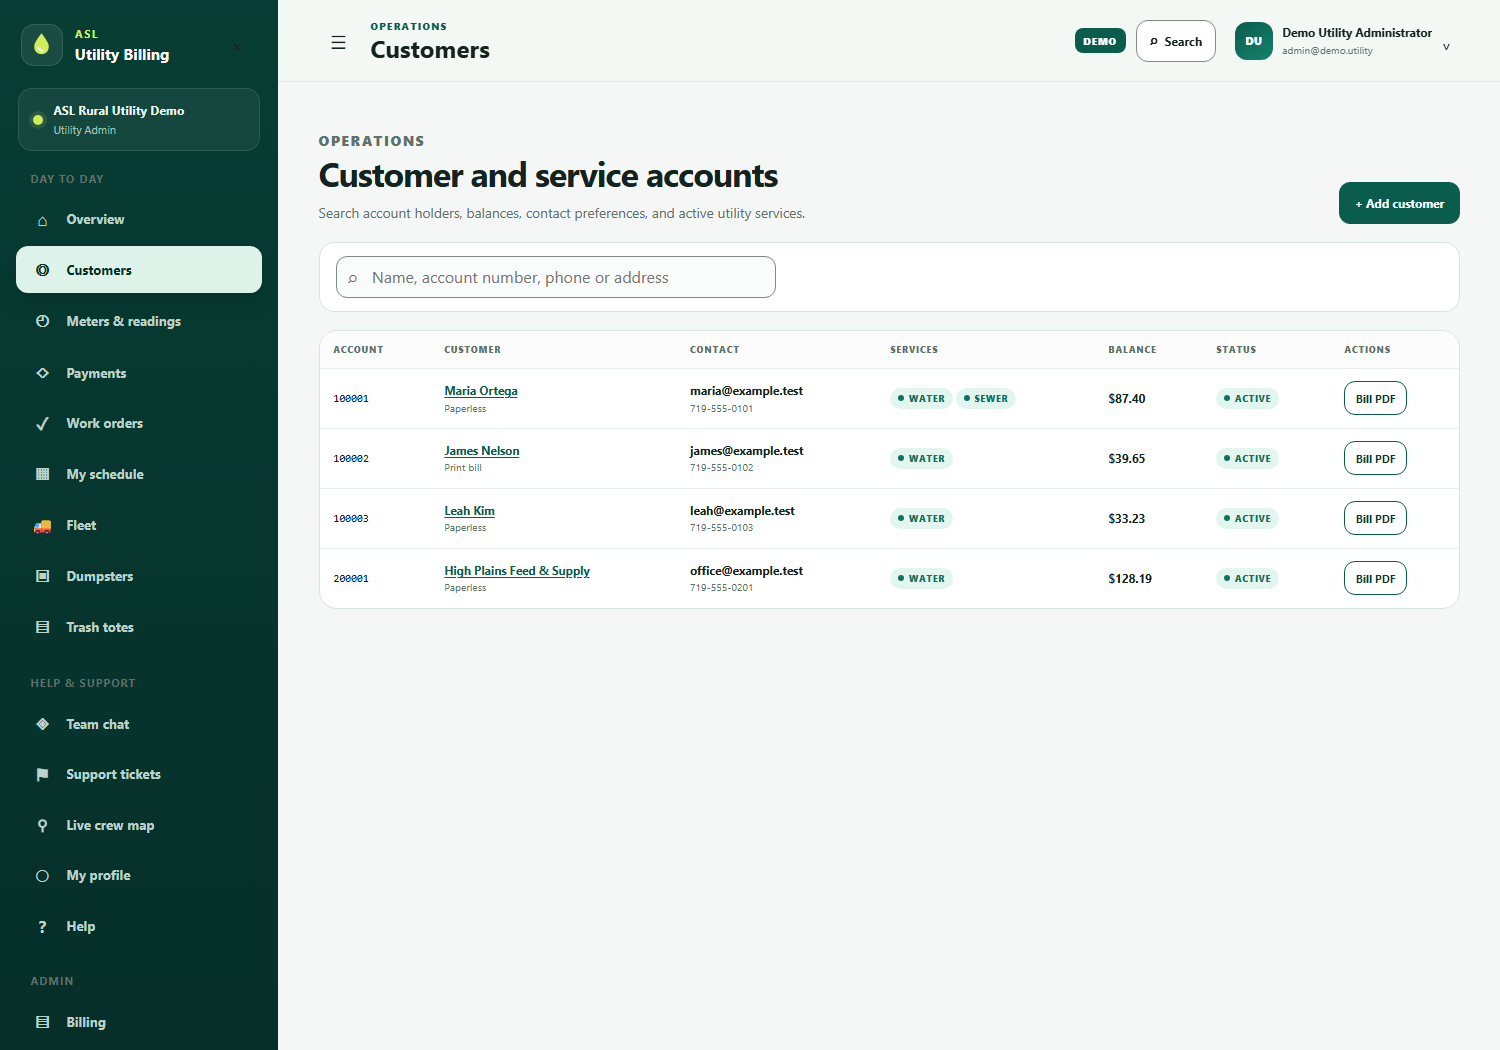The width and height of the screenshot is (1500, 1050).
Task: Click phone number 719-555-0102
Action: pos(722,468)
